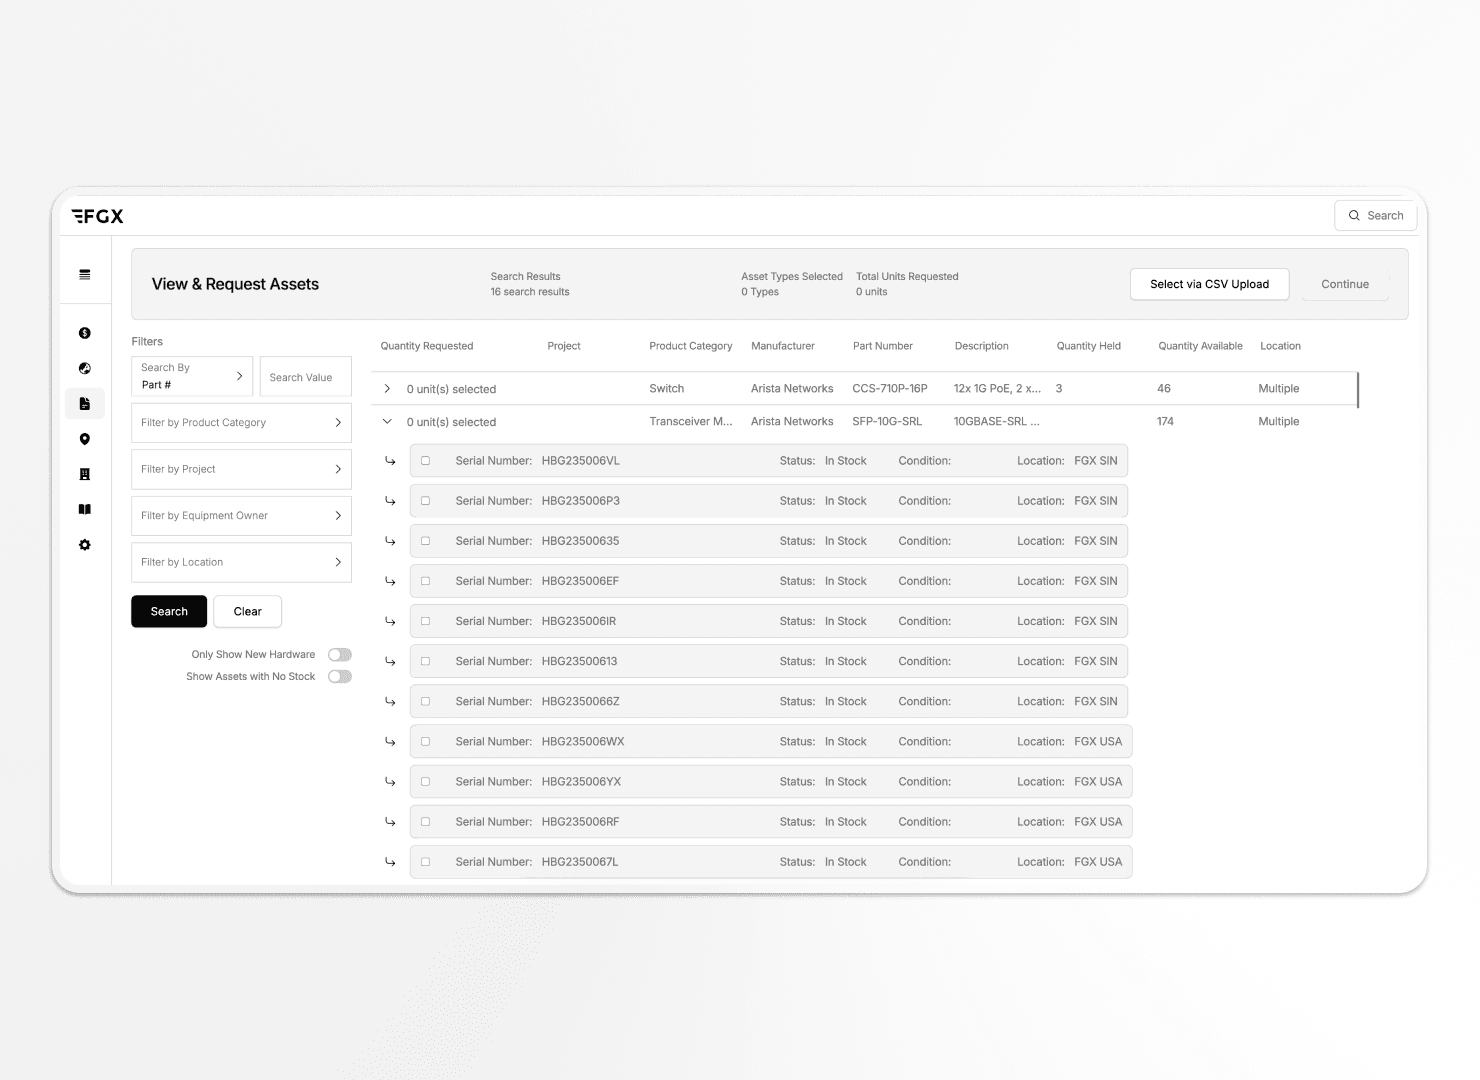Image resolution: width=1480 pixels, height=1080 pixels.
Task: Click the Product Category column header
Action: [x=691, y=346]
